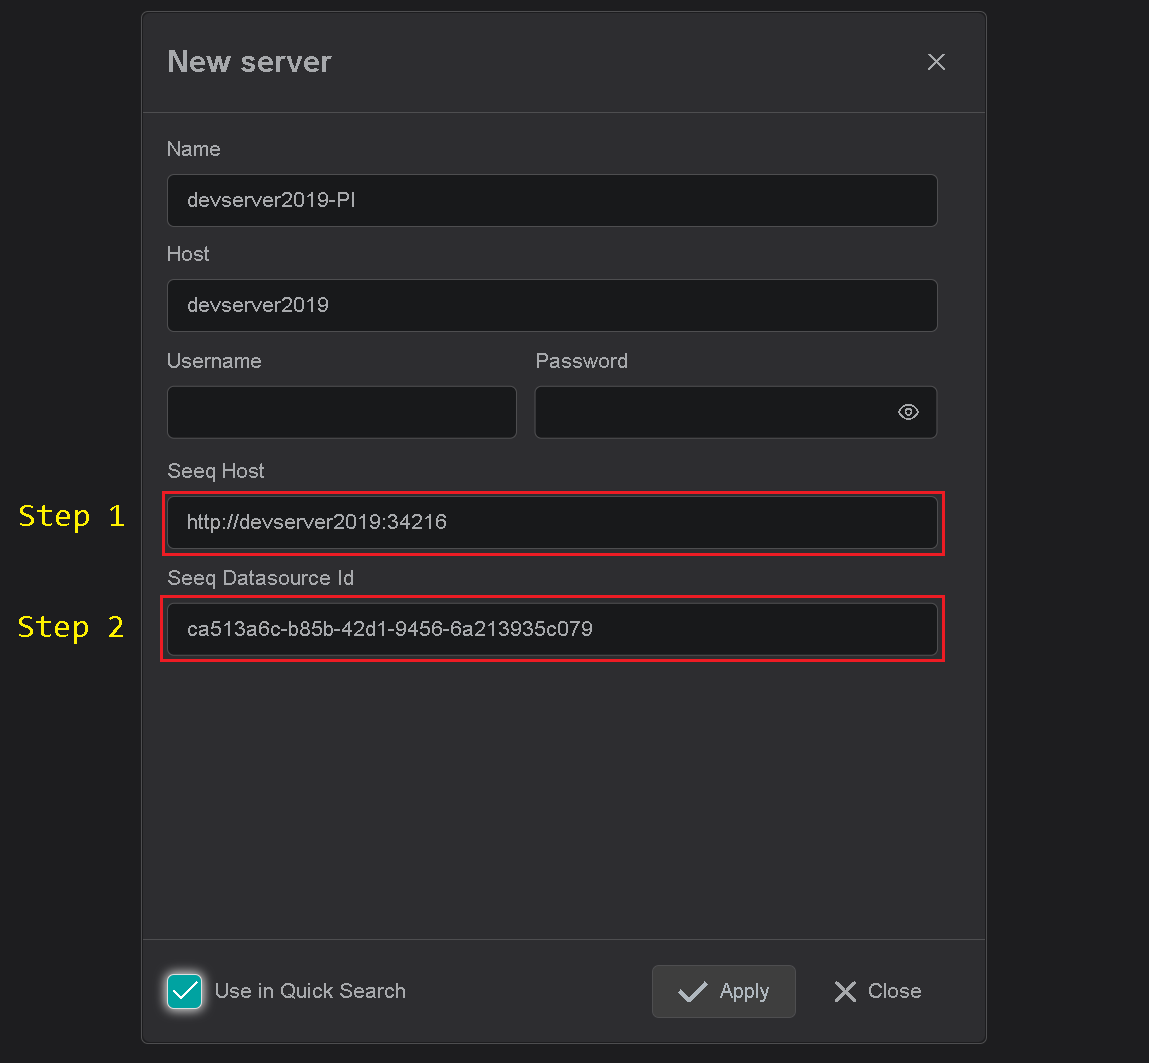Edit the Seeq Host URL field

pyautogui.click(x=552, y=522)
